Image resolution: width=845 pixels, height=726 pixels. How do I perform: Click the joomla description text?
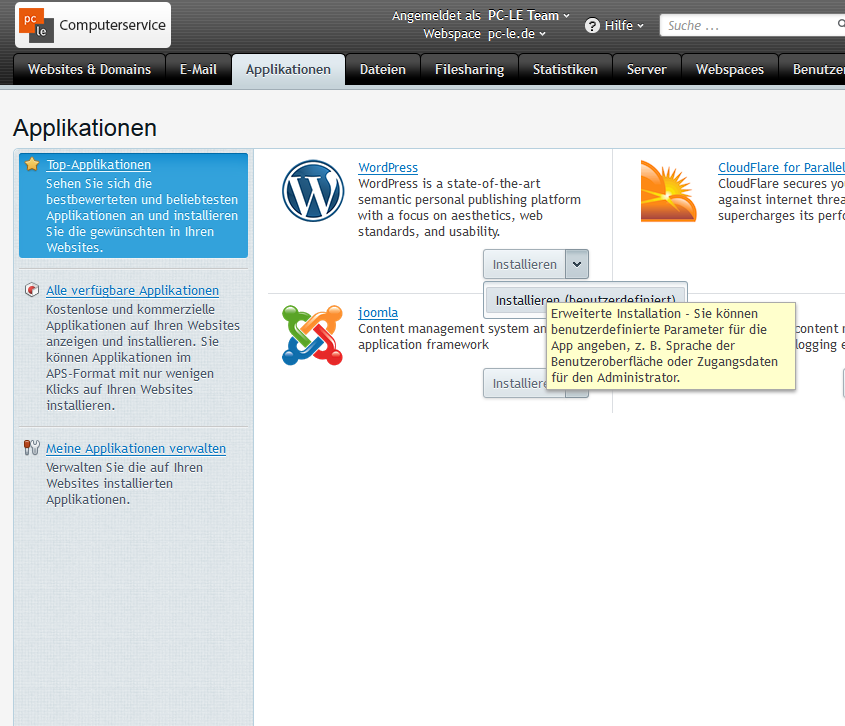point(452,336)
